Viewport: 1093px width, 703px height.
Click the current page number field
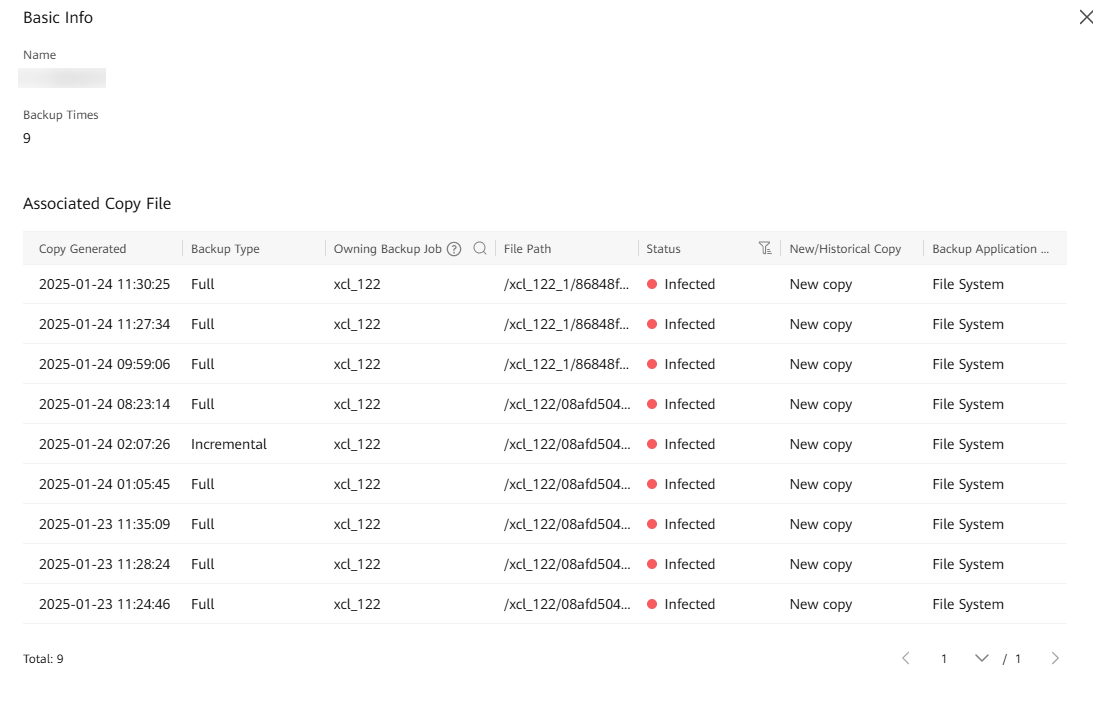click(x=944, y=659)
